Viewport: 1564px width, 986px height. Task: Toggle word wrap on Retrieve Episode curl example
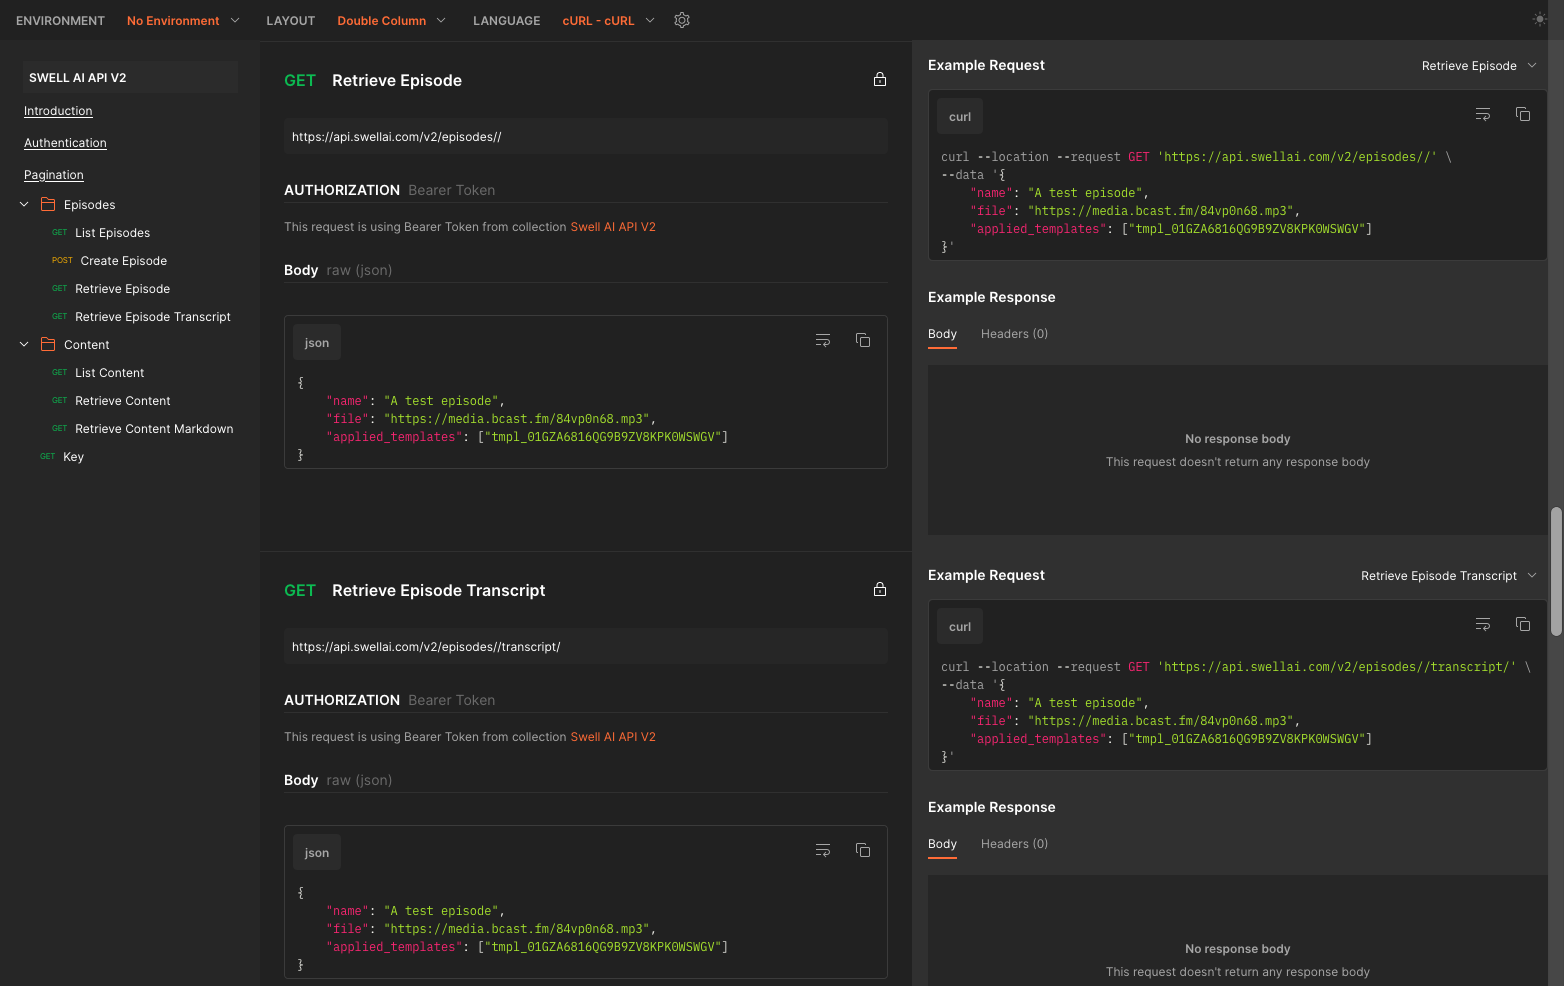[x=1482, y=115]
